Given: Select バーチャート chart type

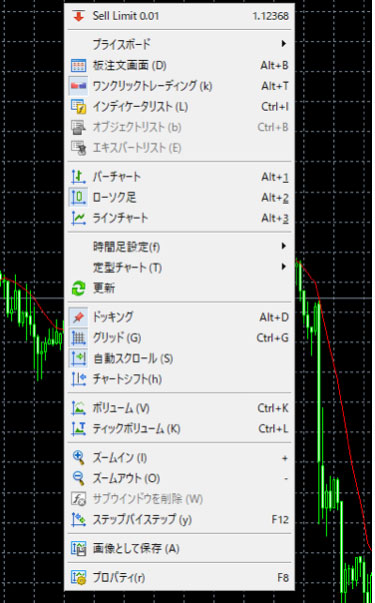Looking at the screenshot, I should tap(179, 177).
